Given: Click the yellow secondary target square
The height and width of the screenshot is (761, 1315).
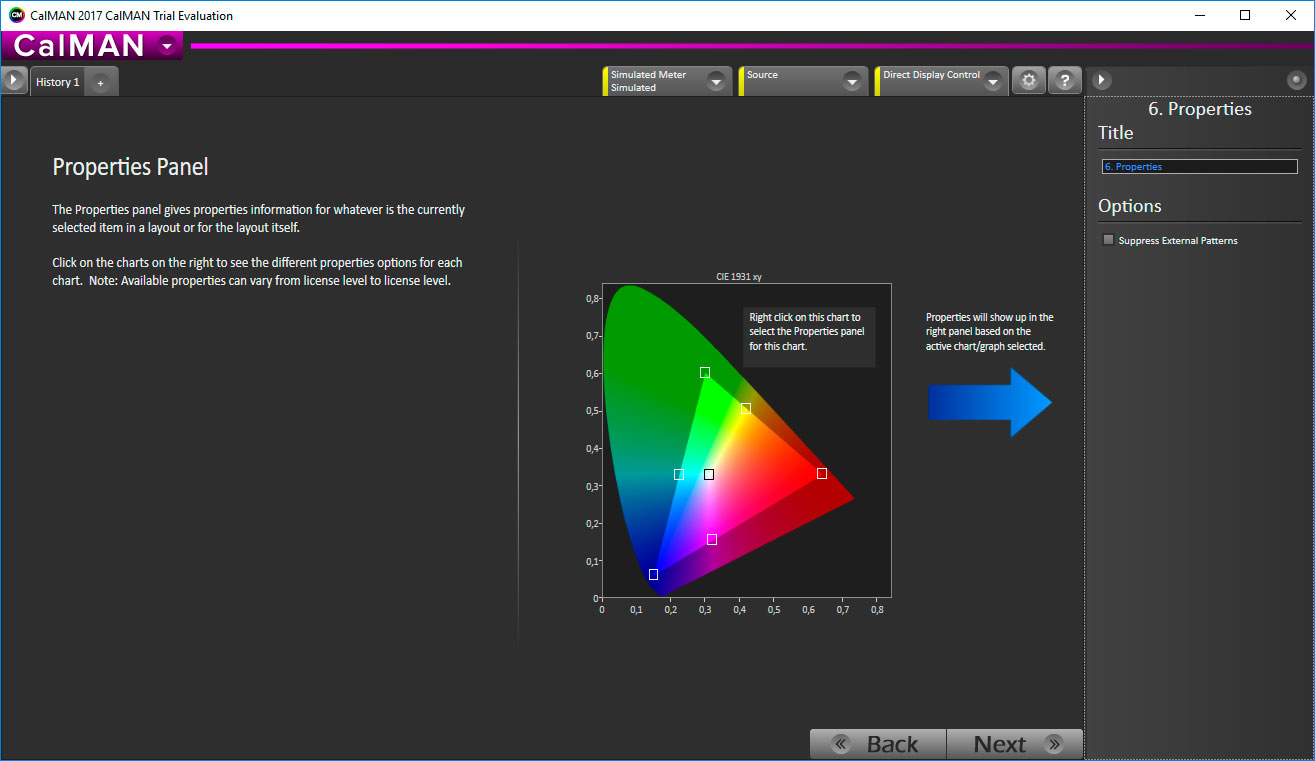Looking at the screenshot, I should (x=746, y=408).
